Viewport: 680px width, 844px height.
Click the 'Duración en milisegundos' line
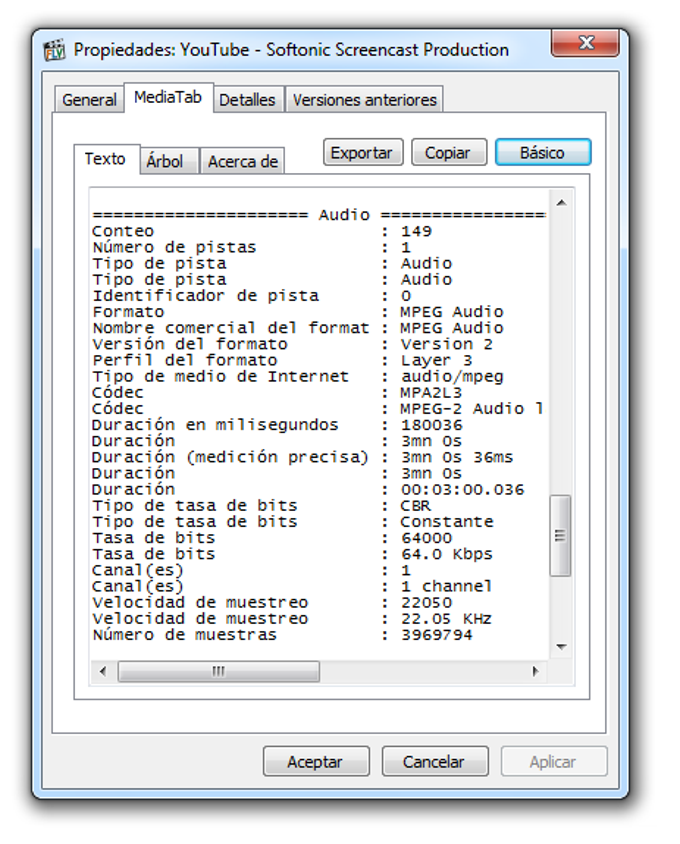(x=277, y=425)
